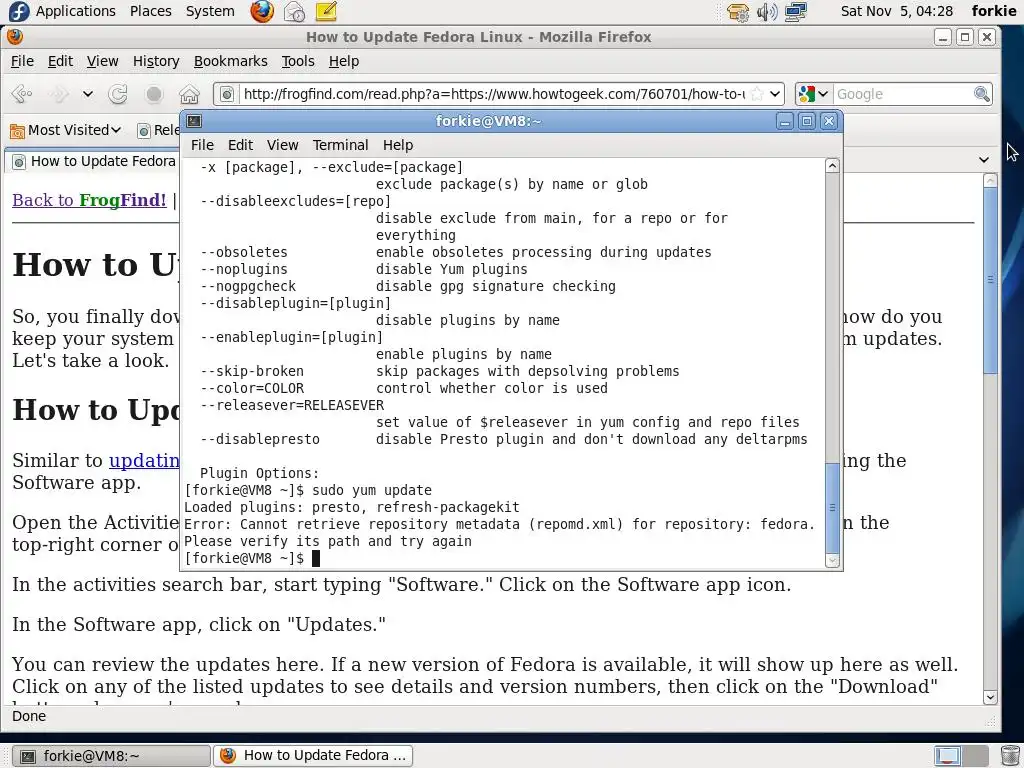Go to Firefox Home page
This screenshot has height=768, width=1024.
point(189,94)
